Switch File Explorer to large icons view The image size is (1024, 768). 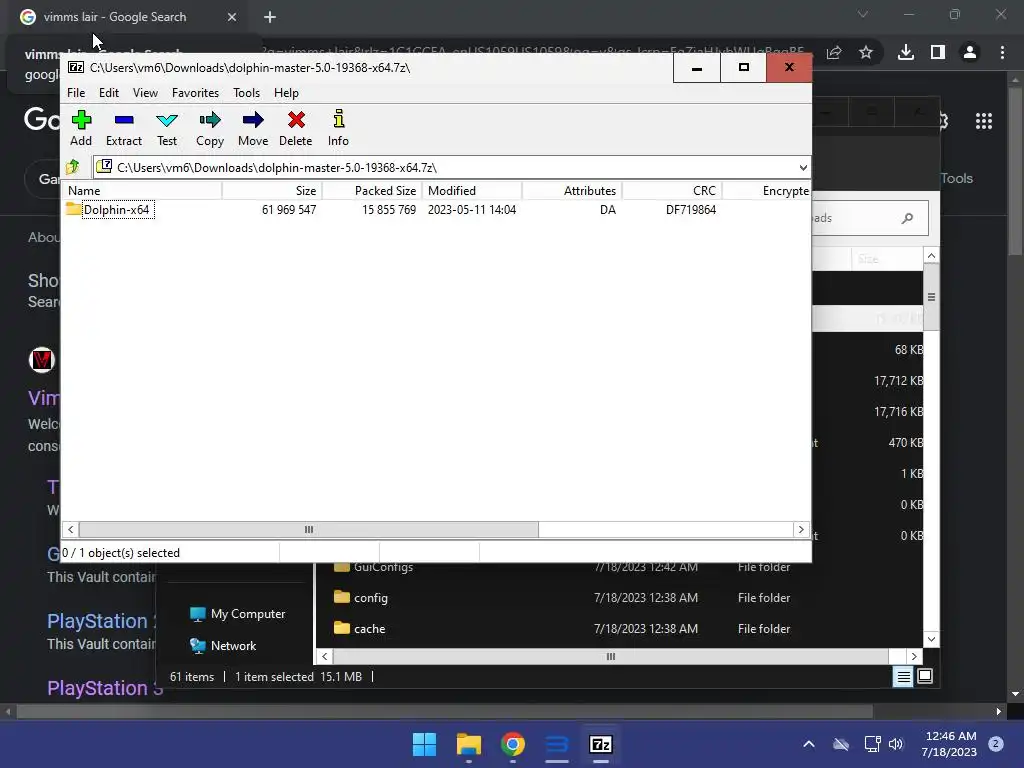[x=925, y=677]
